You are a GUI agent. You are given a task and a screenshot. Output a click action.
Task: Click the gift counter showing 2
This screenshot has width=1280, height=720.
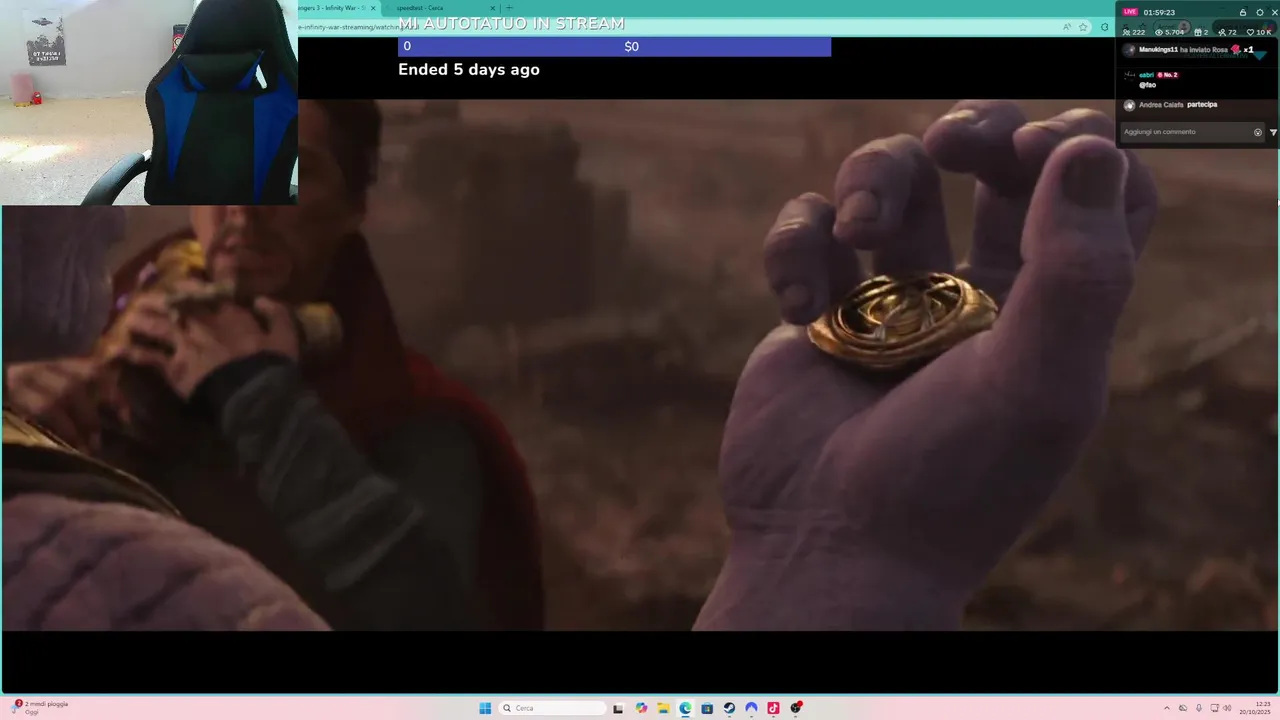click(x=1202, y=32)
